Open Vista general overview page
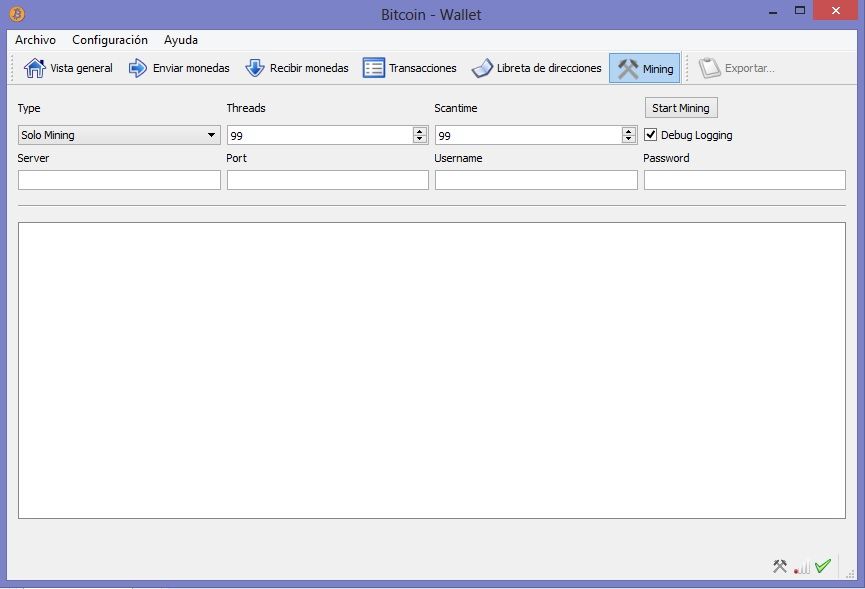Viewport: 865px width, 589px height. (x=68, y=68)
